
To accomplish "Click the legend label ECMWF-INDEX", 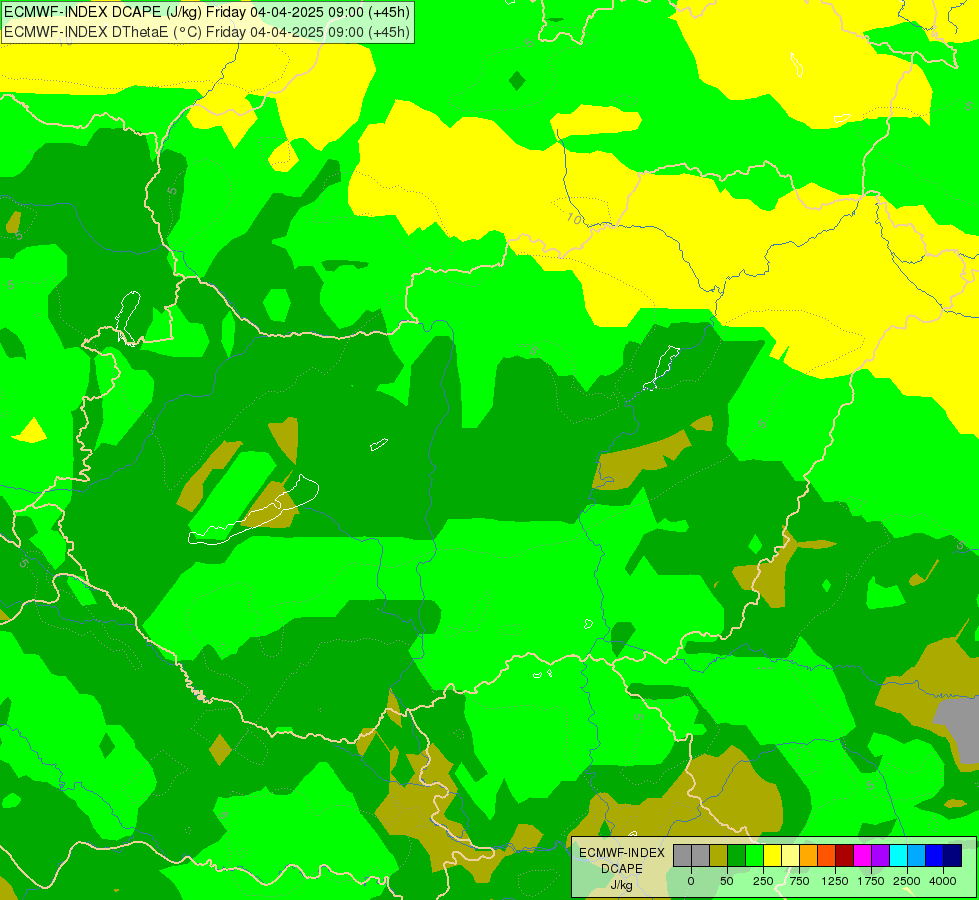I will pos(622,853).
